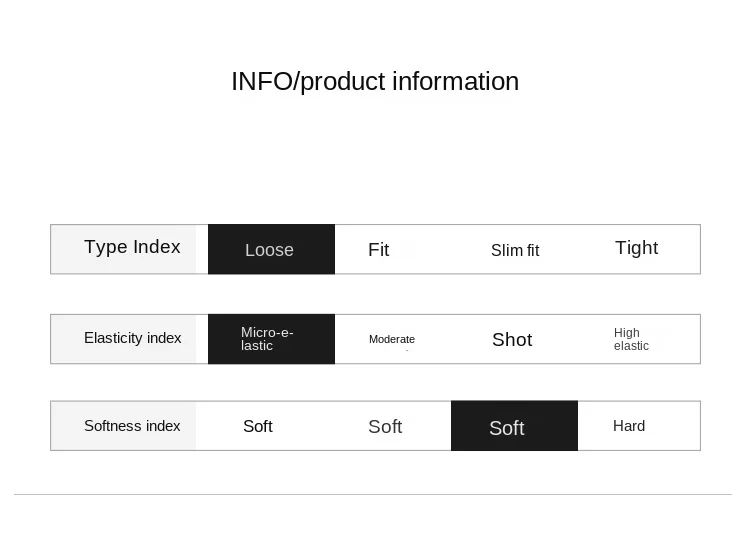Image resolution: width=750 pixels, height=541 pixels.
Task: Choose the Hard softness option
Action: tap(629, 426)
